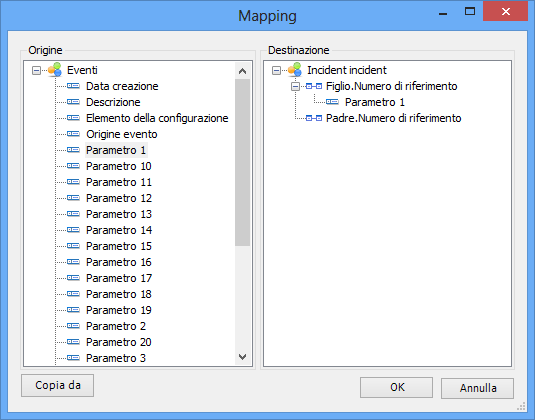Click the field icon beside Data creazione

73,86
